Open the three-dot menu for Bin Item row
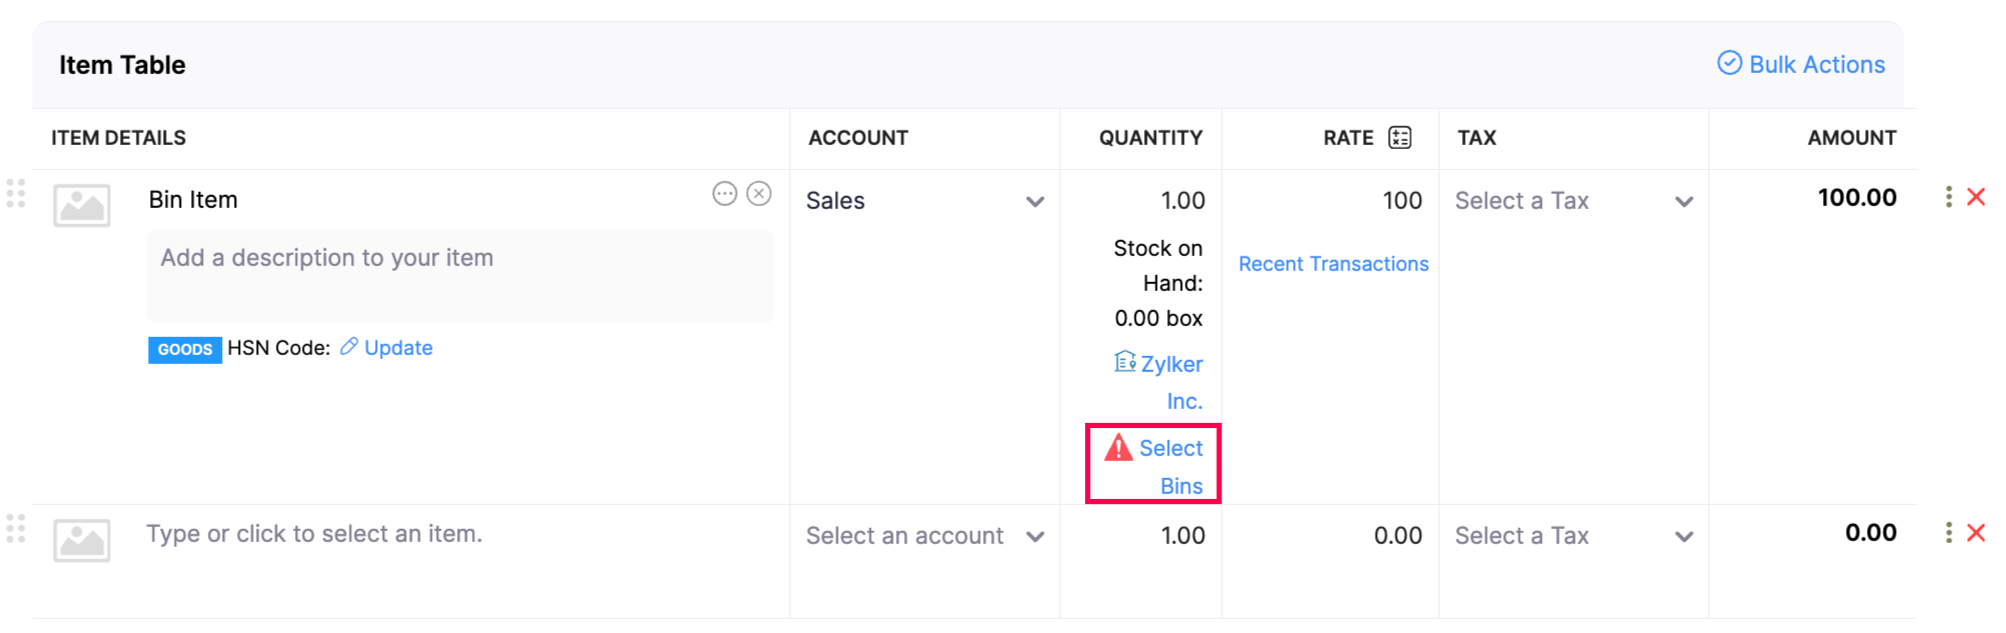This screenshot has width=2006, height=633. (x=1948, y=197)
